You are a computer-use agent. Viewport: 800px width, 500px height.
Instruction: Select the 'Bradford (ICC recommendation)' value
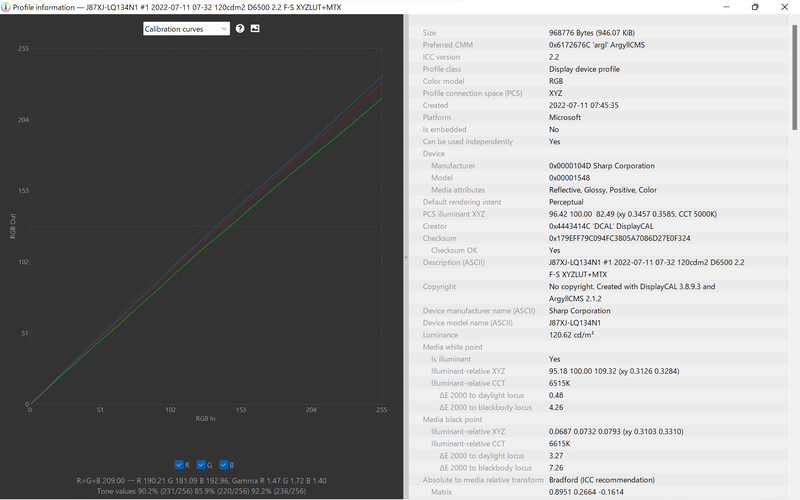(x=602, y=480)
